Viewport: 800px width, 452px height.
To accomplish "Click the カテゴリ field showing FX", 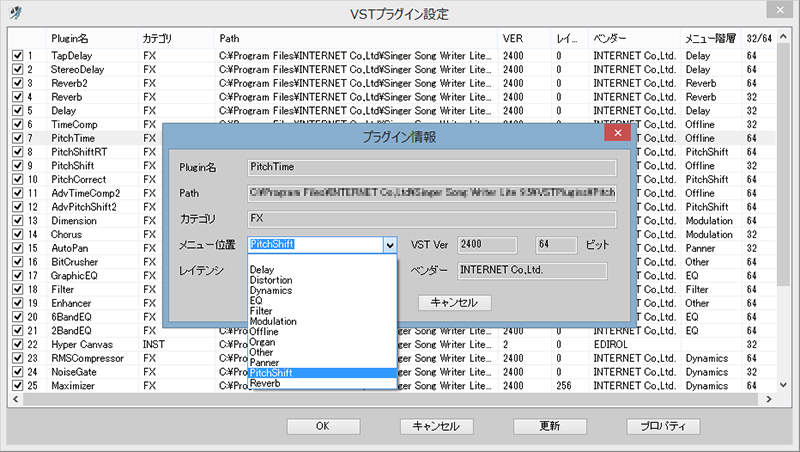I will (x=432, y=219).
